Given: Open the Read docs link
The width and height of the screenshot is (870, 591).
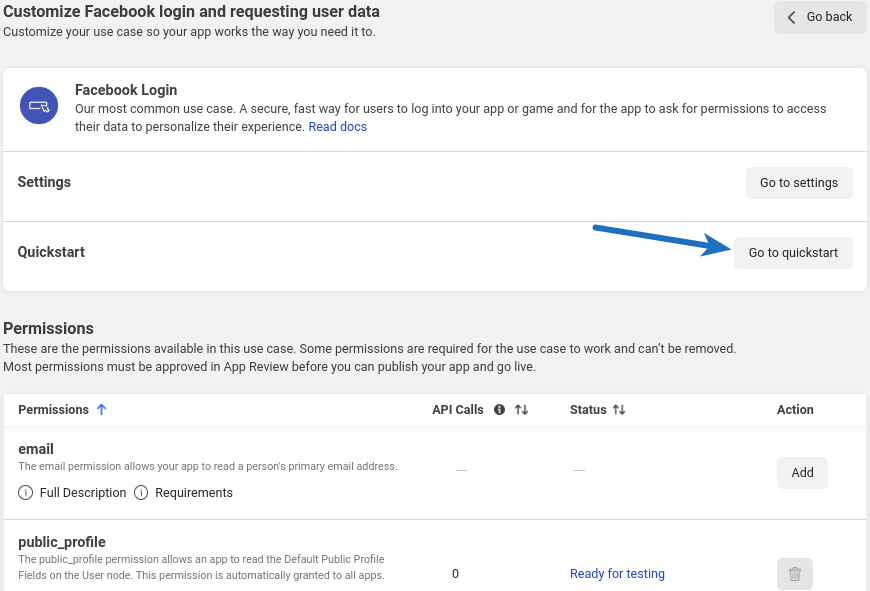Looking at the screenshot, I should click(x=337, y=127).
